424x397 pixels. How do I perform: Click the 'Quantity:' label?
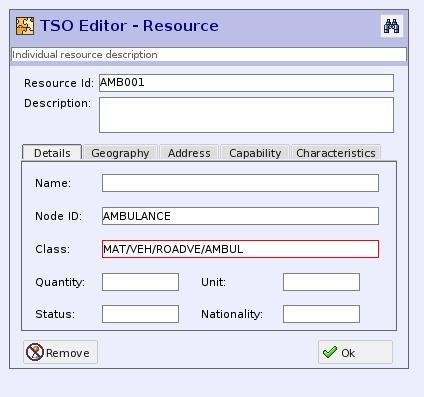tap(60, 282)
